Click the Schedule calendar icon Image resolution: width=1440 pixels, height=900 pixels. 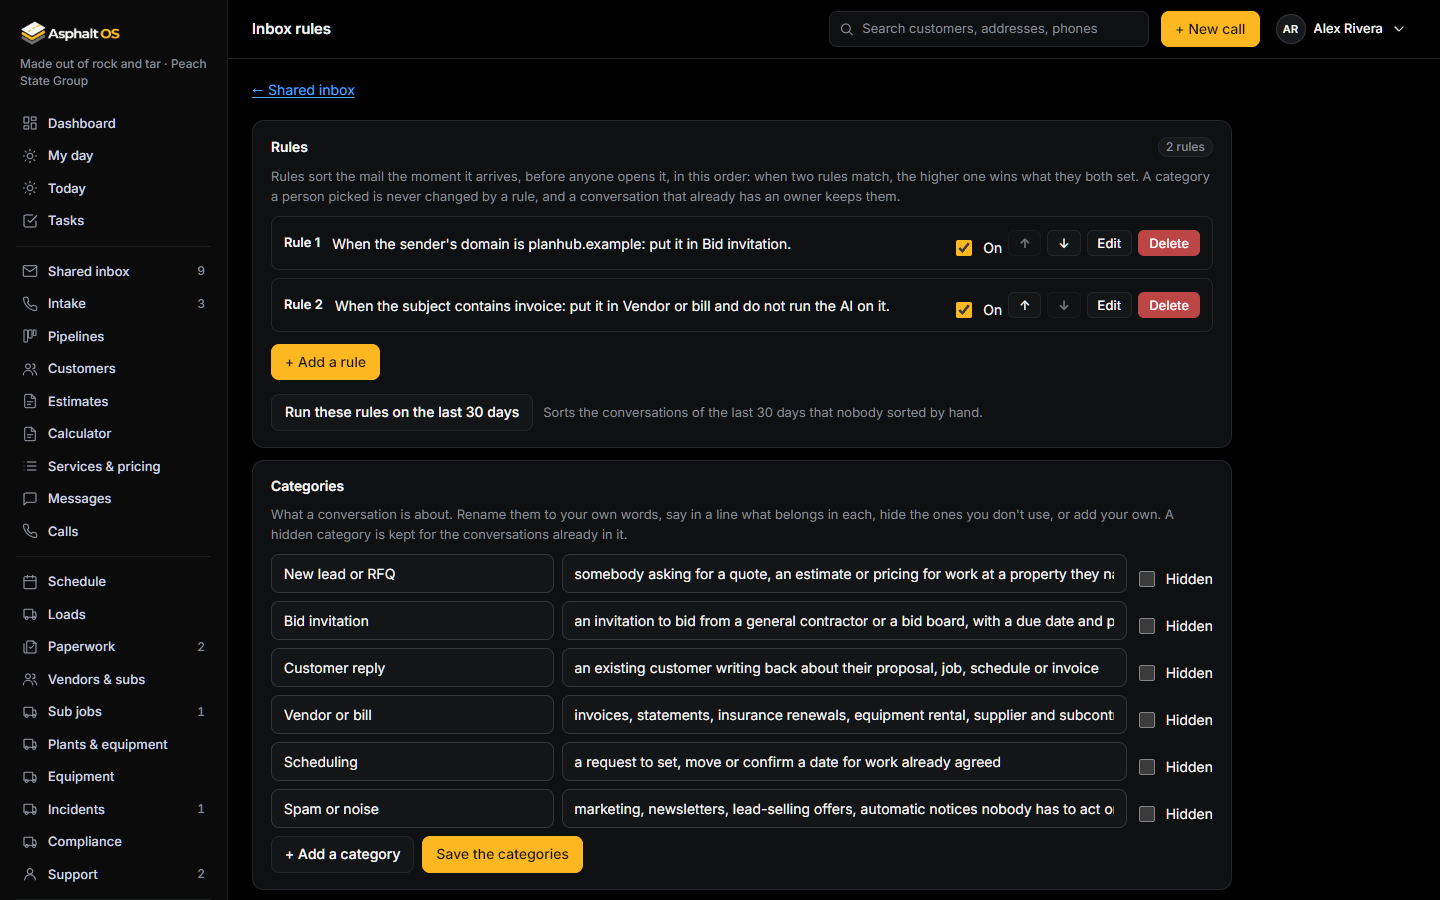pos(30,582)
